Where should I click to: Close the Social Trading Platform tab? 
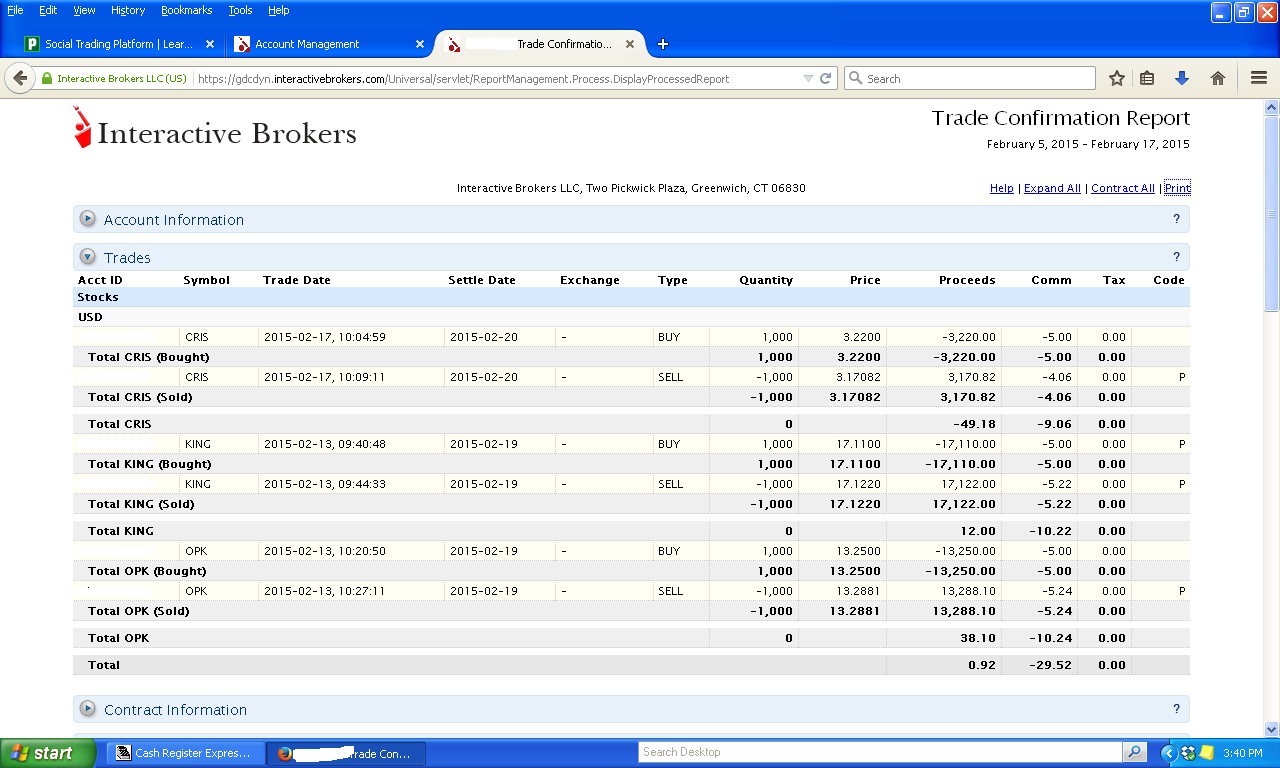click(x=210, y=44)
